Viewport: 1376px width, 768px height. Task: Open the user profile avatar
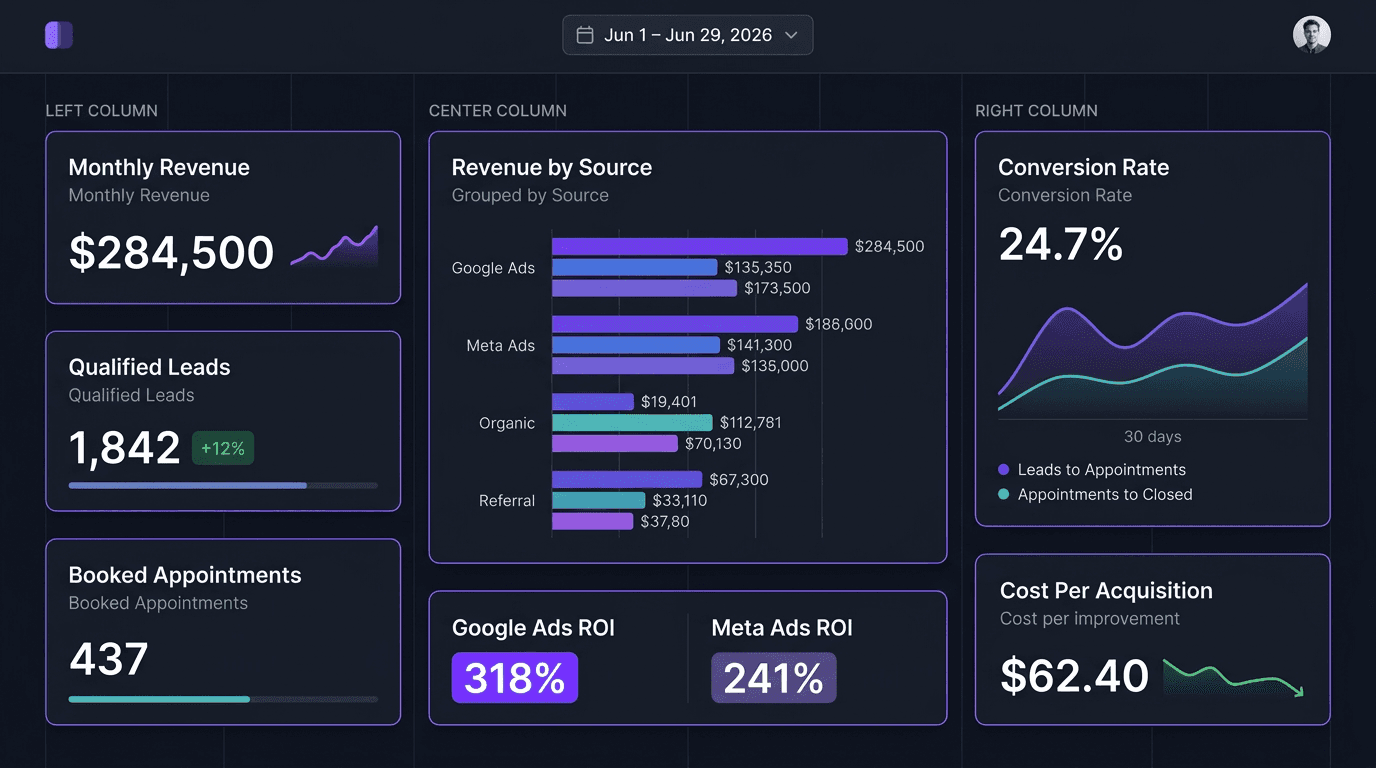(1311, 35)
